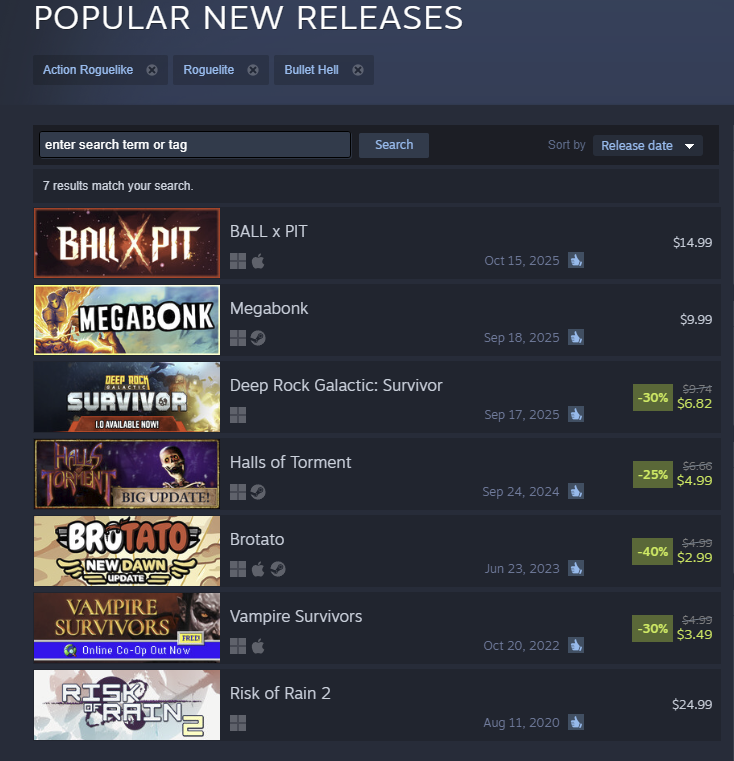Click the -30% discount badge for Deep Rock Galactic

point(652,397)
